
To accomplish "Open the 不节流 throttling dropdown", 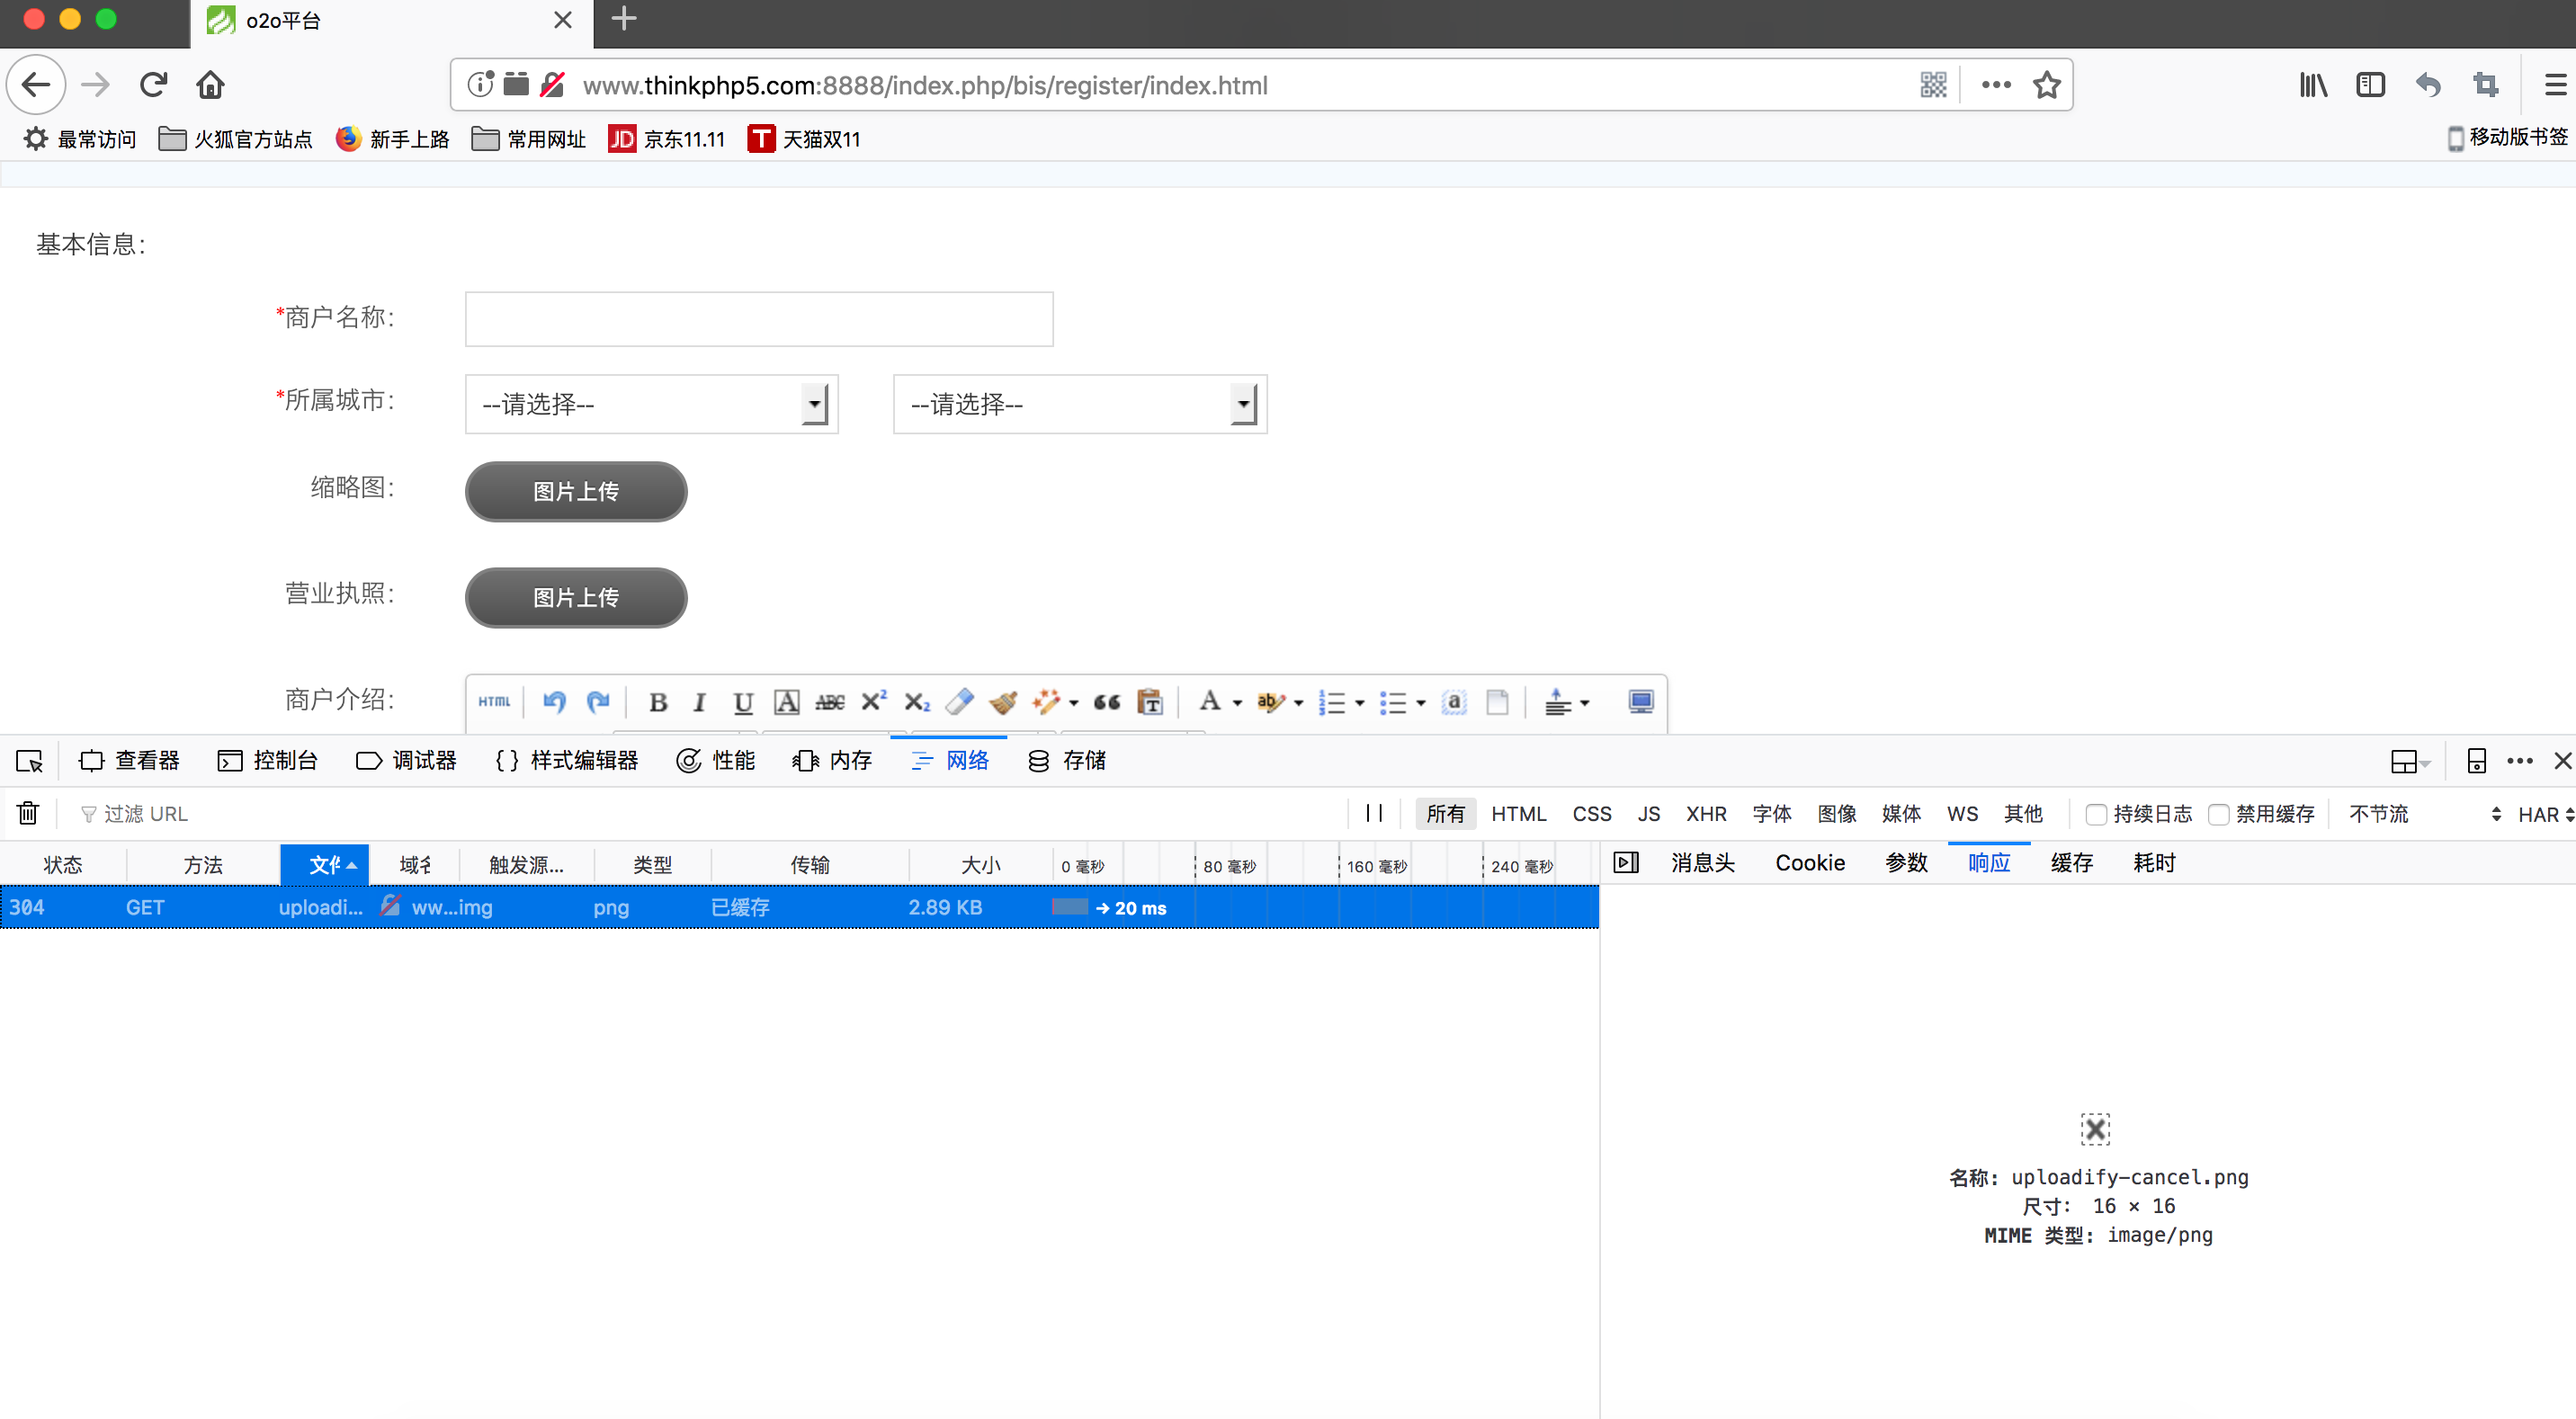I will click(2424, 814).
